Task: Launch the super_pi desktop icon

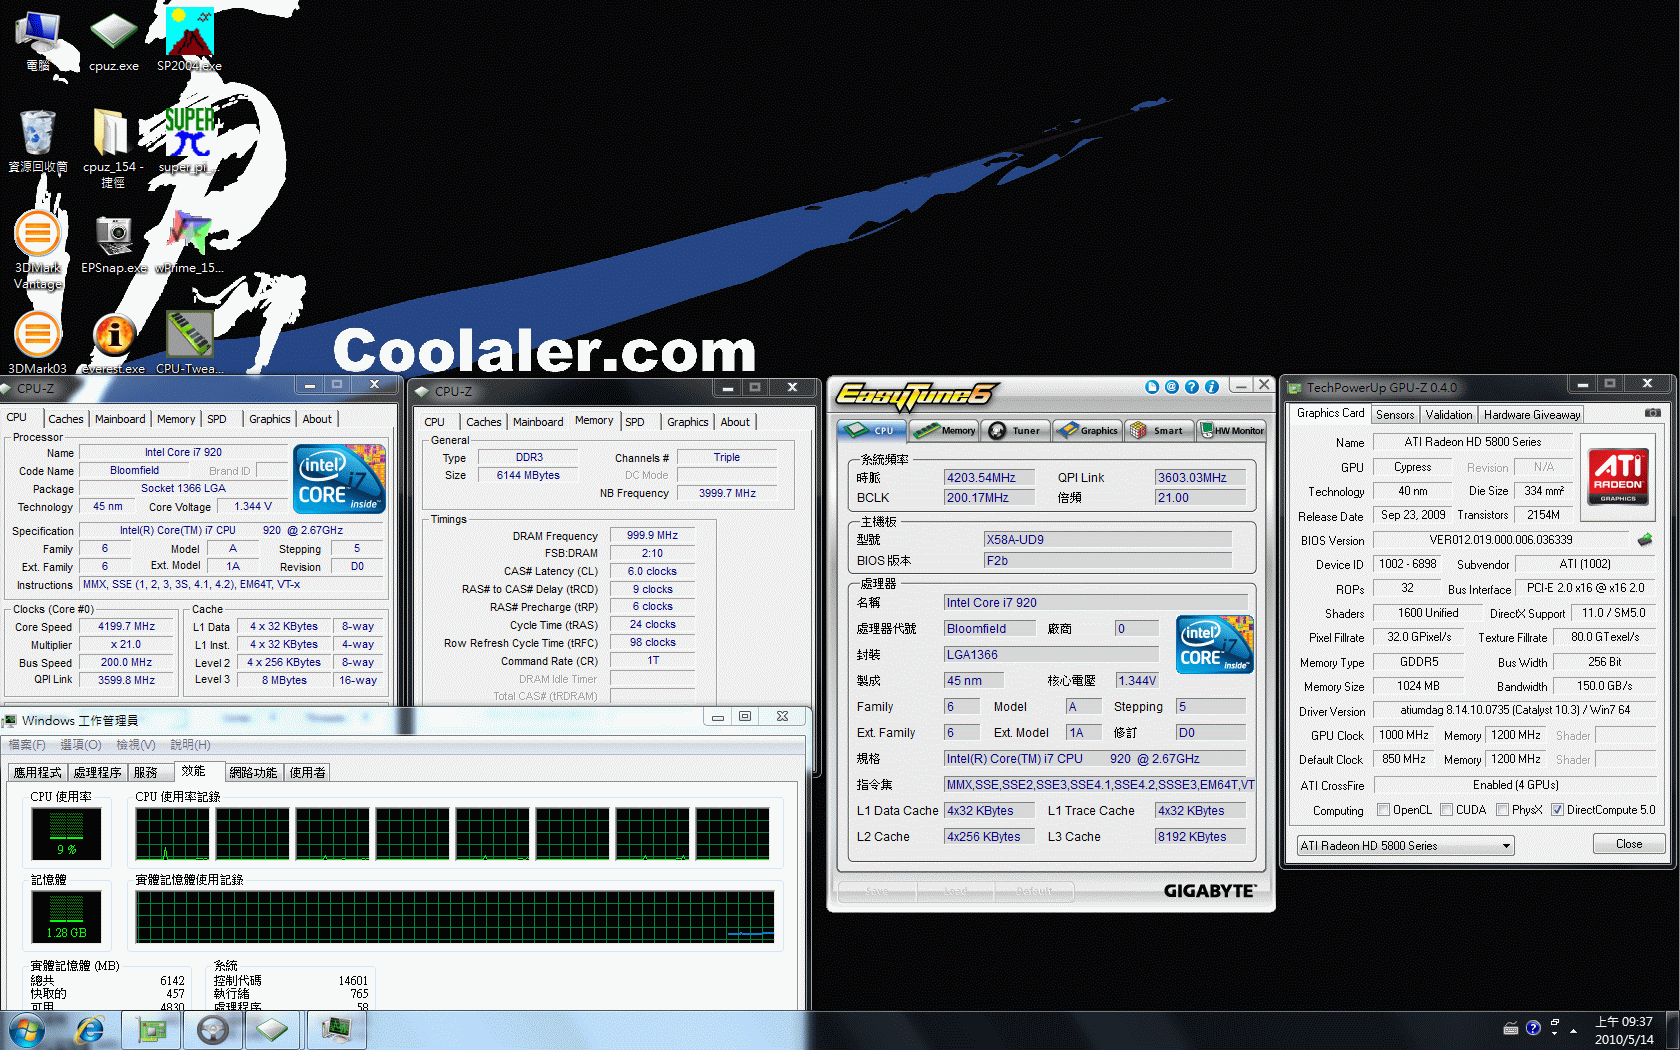Action: coord(189,141)
